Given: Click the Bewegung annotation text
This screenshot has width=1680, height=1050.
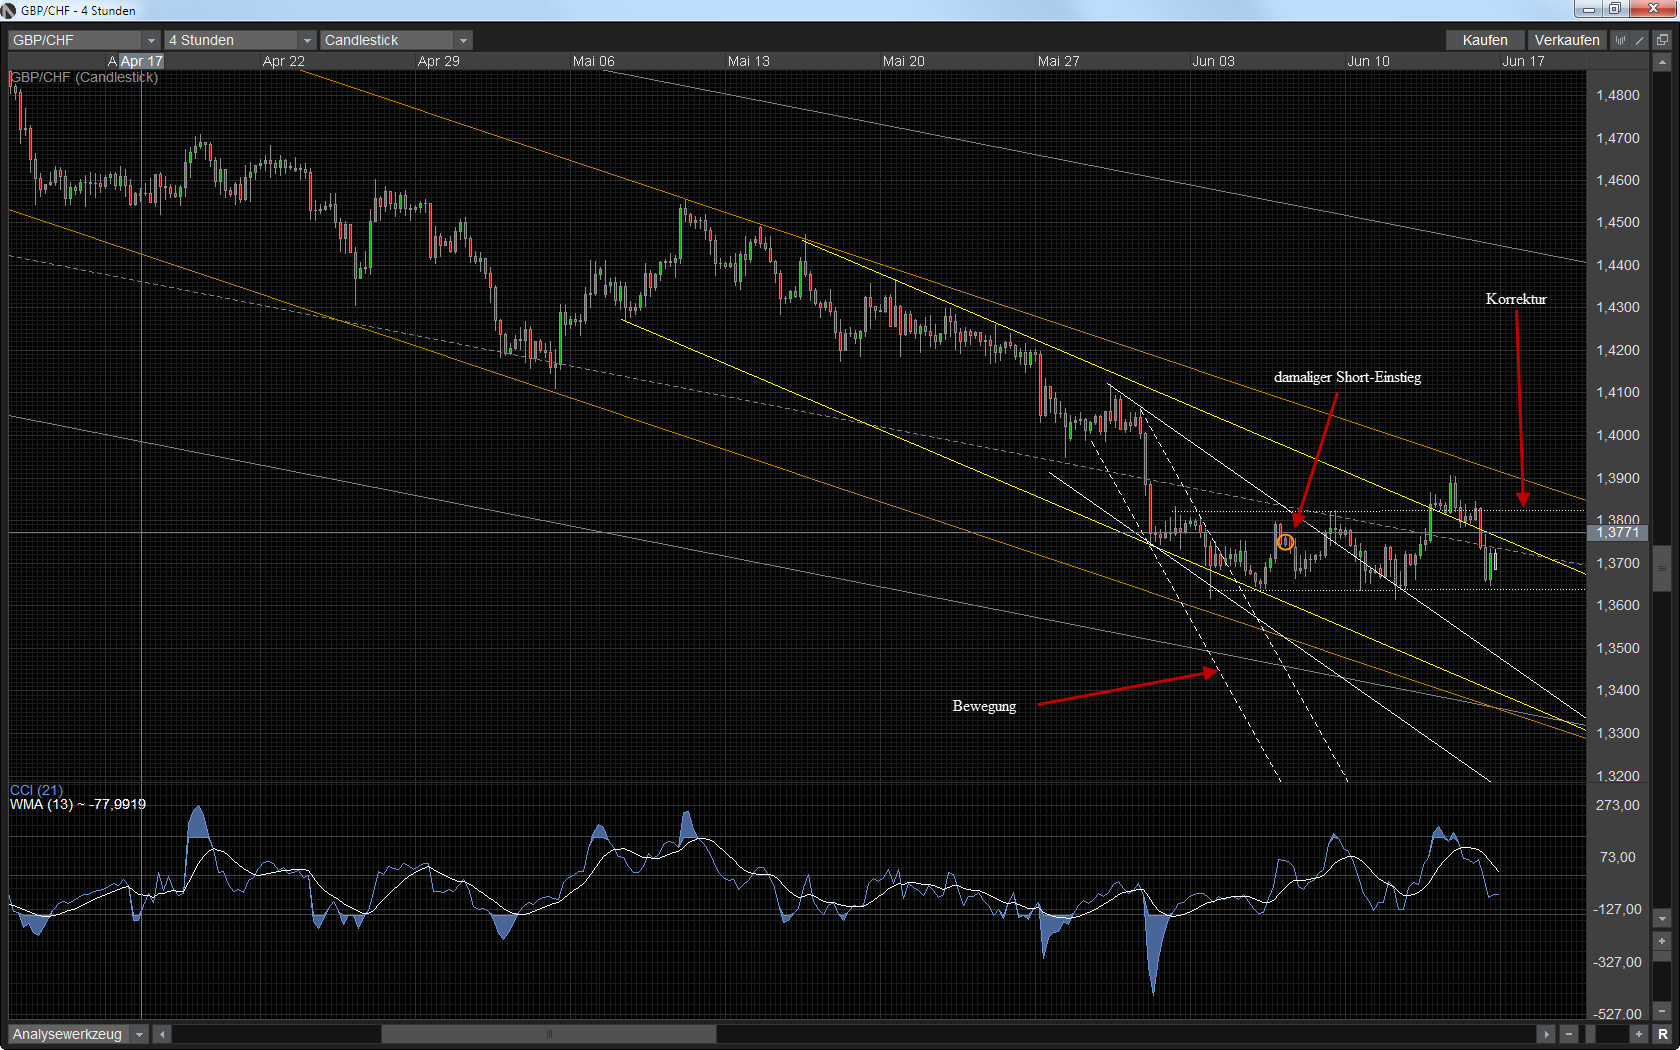Looking at the screenshot, I should point(984,706).
